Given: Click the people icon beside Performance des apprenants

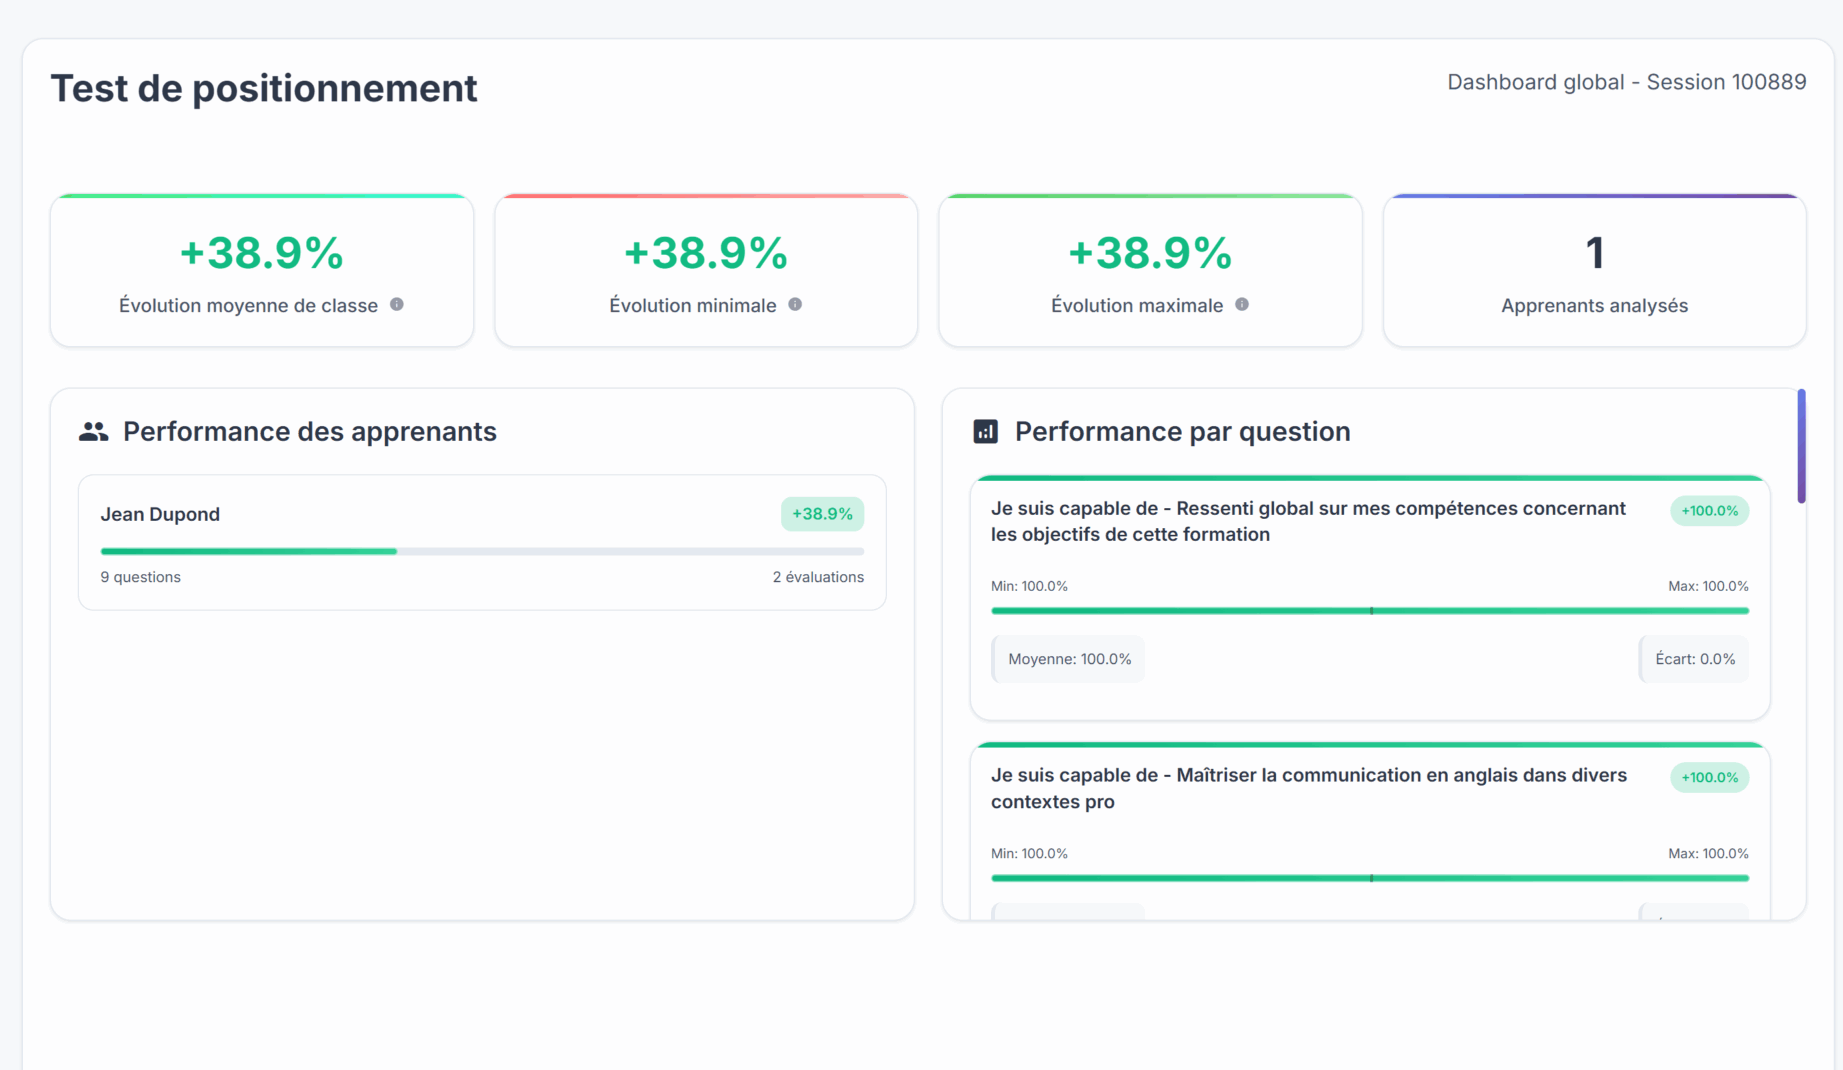Looking at the screenshot, I should click(x=94, y=432).
